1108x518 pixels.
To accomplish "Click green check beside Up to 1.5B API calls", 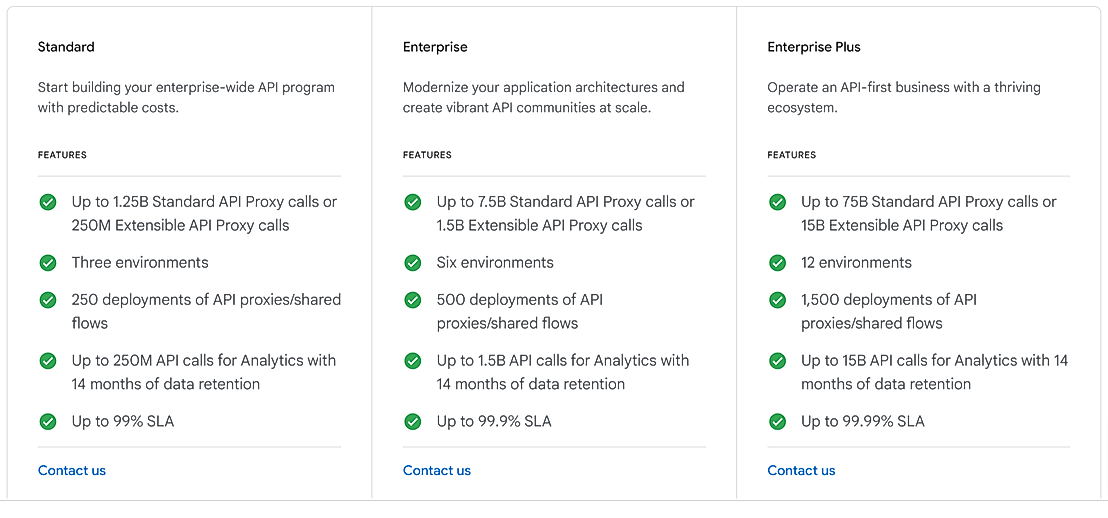I will [x=413, y=361].
